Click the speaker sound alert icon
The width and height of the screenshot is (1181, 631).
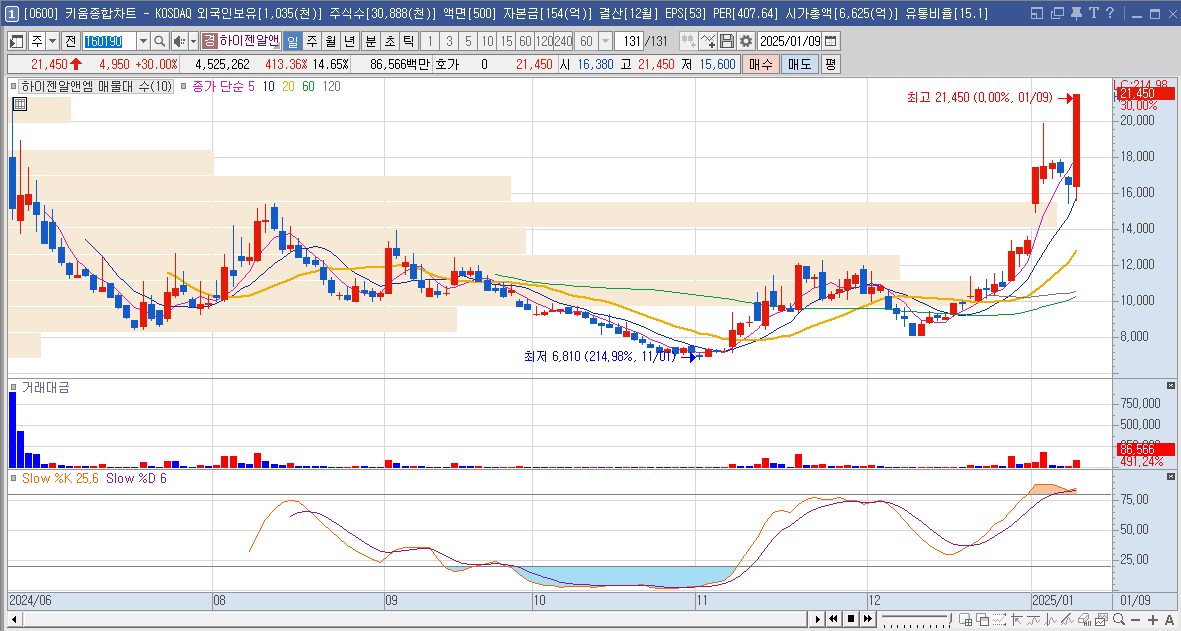click(179, 41)
